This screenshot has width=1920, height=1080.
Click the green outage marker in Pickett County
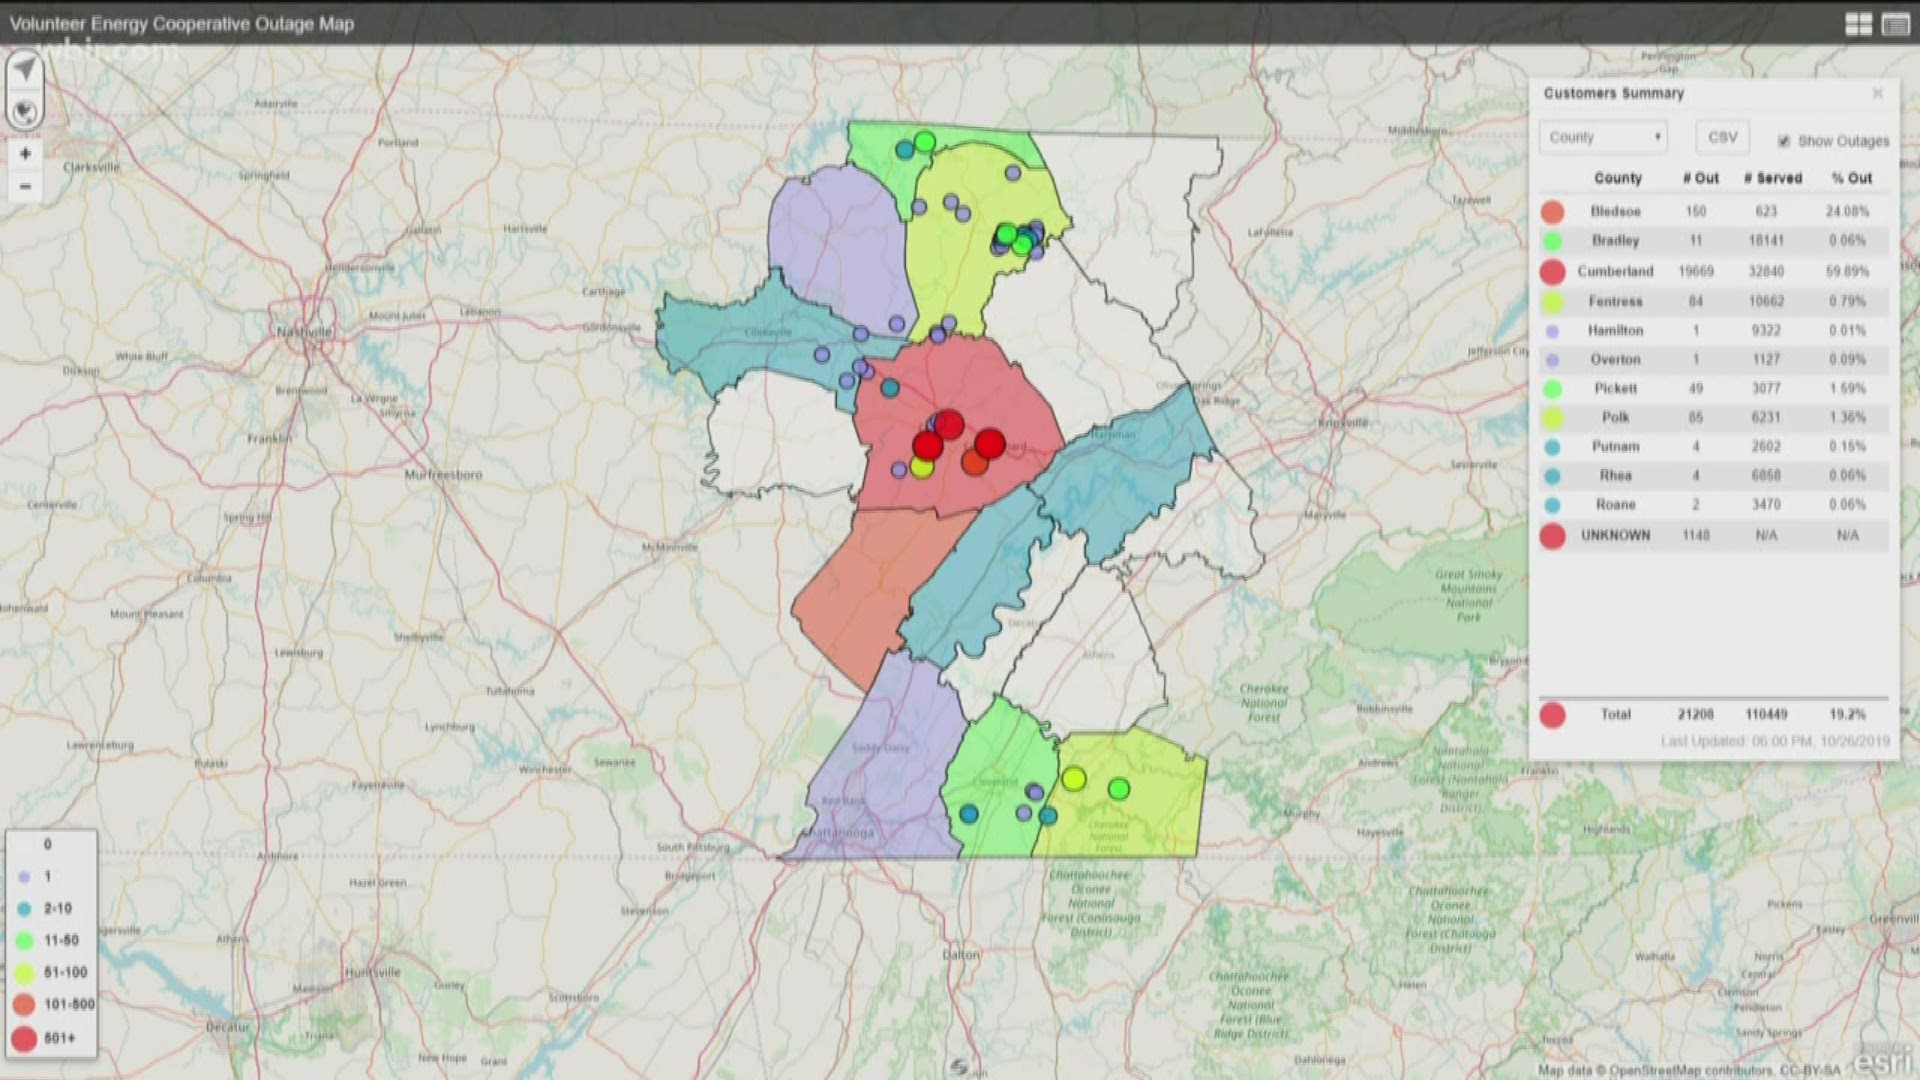click(925, 142)
